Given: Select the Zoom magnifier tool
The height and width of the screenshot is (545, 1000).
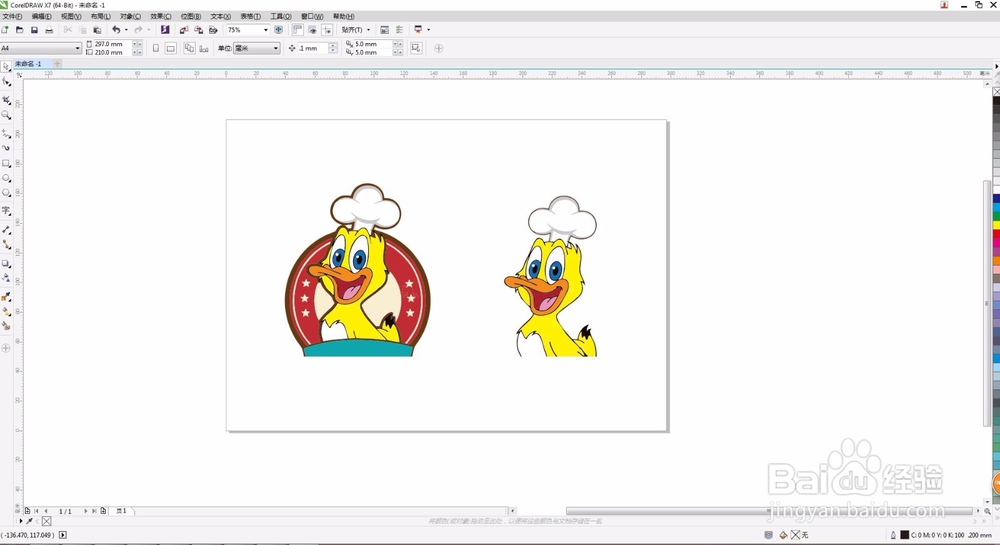Looking at the screenshot, I should 6,115.
